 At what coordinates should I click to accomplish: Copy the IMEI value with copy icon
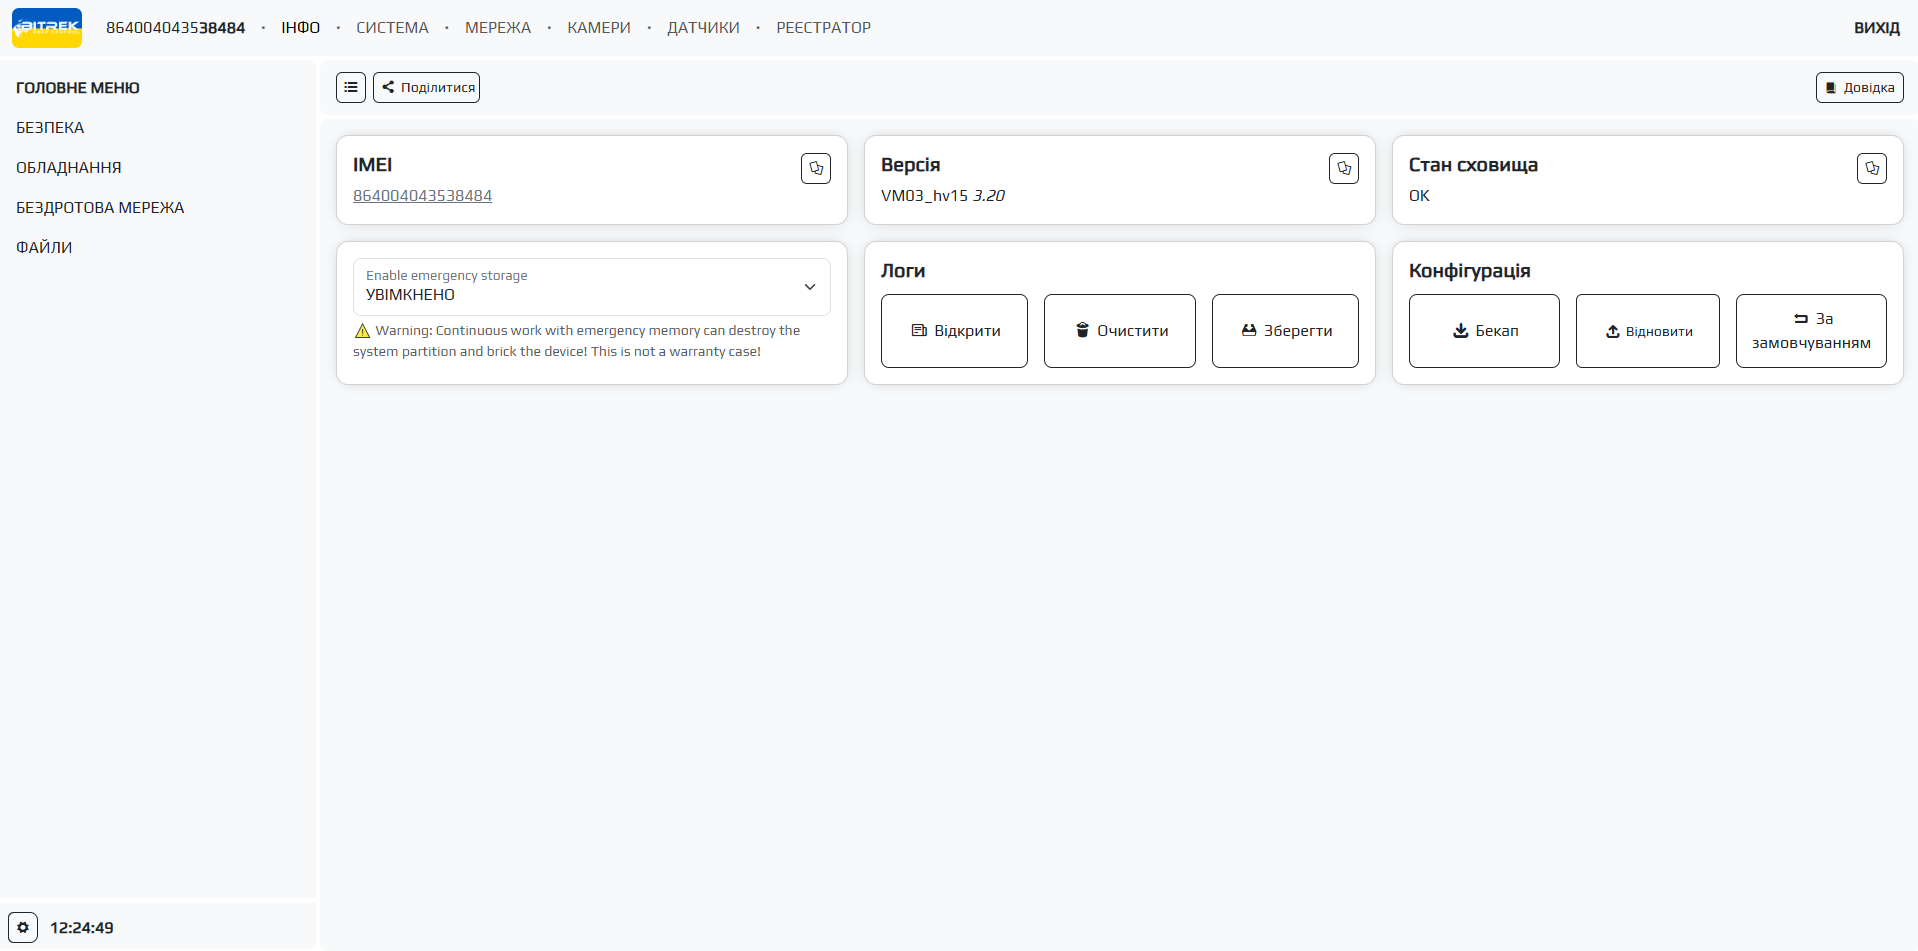pos(815,169)
